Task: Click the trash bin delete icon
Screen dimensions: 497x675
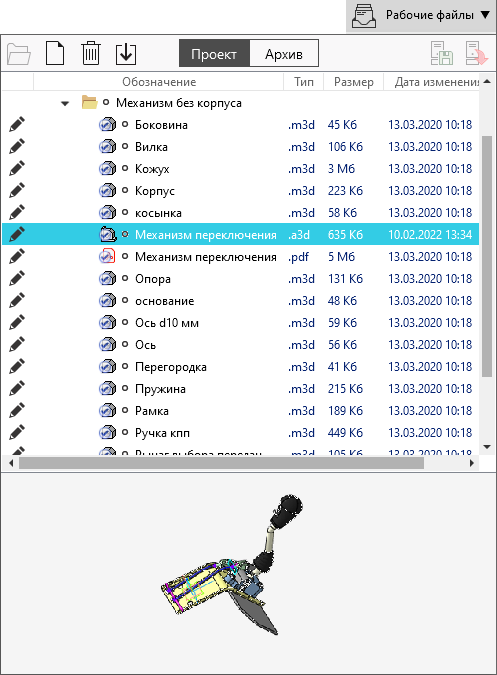Action: tap(90, 53)
